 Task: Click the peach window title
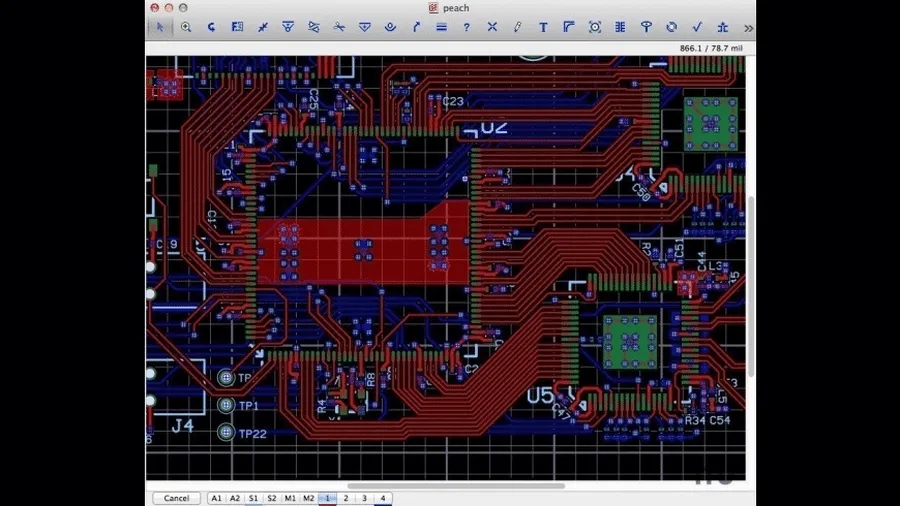[456, 8]
